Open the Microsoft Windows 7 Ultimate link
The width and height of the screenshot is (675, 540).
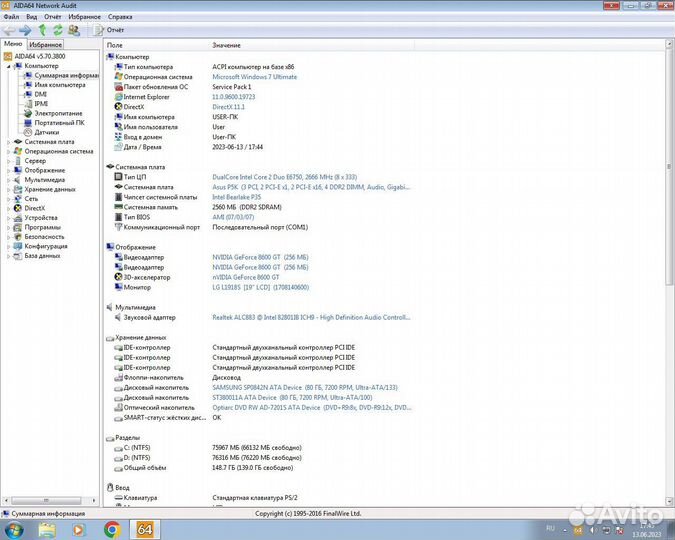[x=254, y=77]
